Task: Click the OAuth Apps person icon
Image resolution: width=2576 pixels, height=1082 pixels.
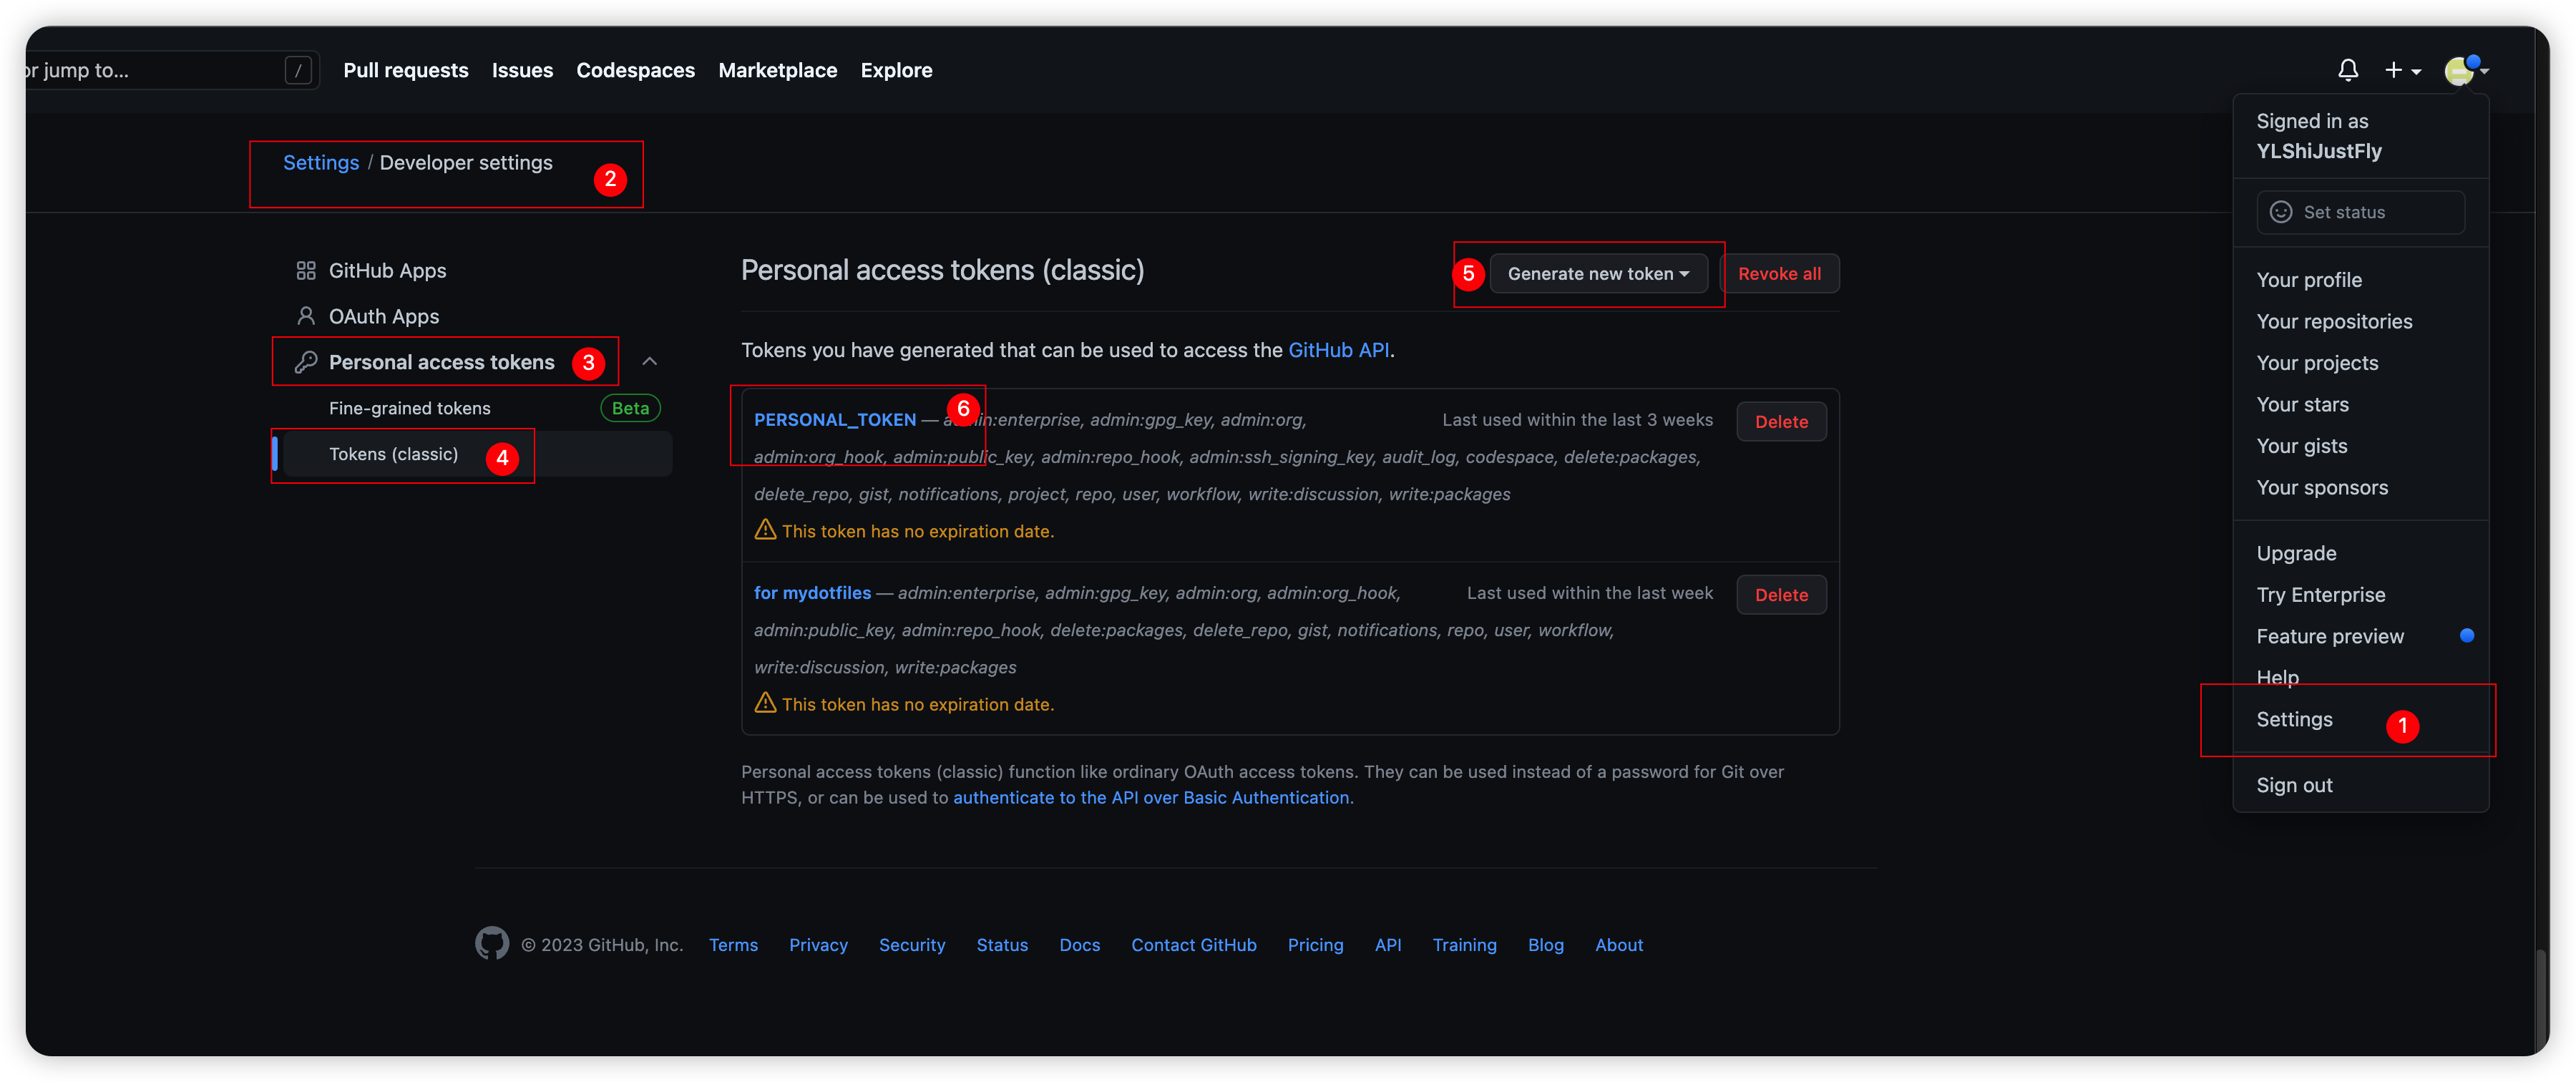Action: [x=306, y=316]
